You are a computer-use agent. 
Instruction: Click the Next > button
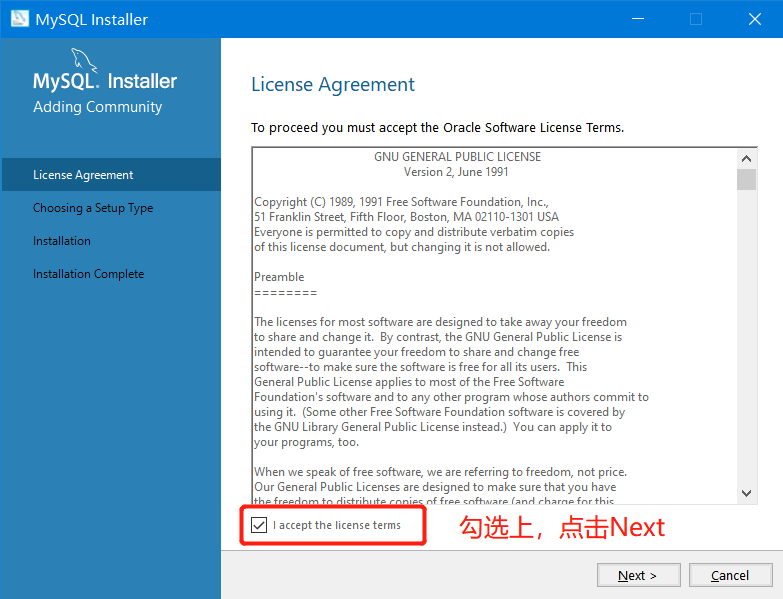[638, 576]
